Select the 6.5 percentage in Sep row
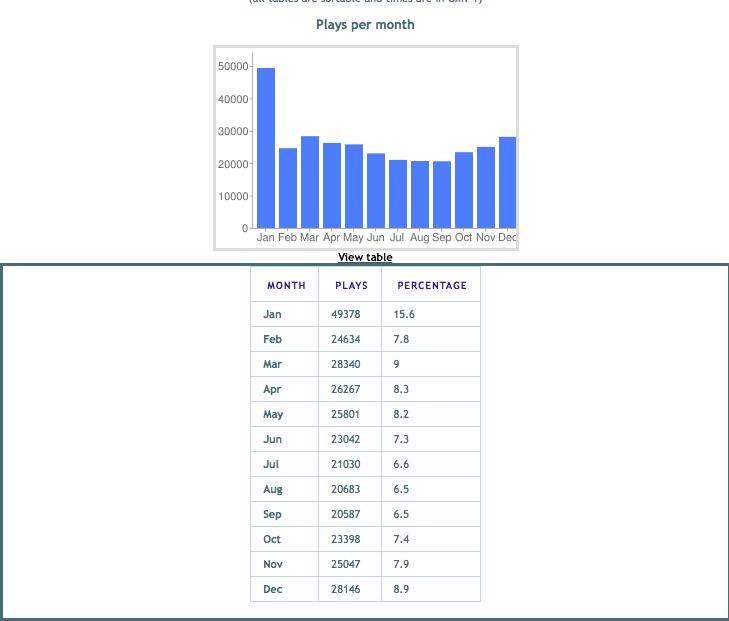The image size is (729, 621). click(401, 515)
